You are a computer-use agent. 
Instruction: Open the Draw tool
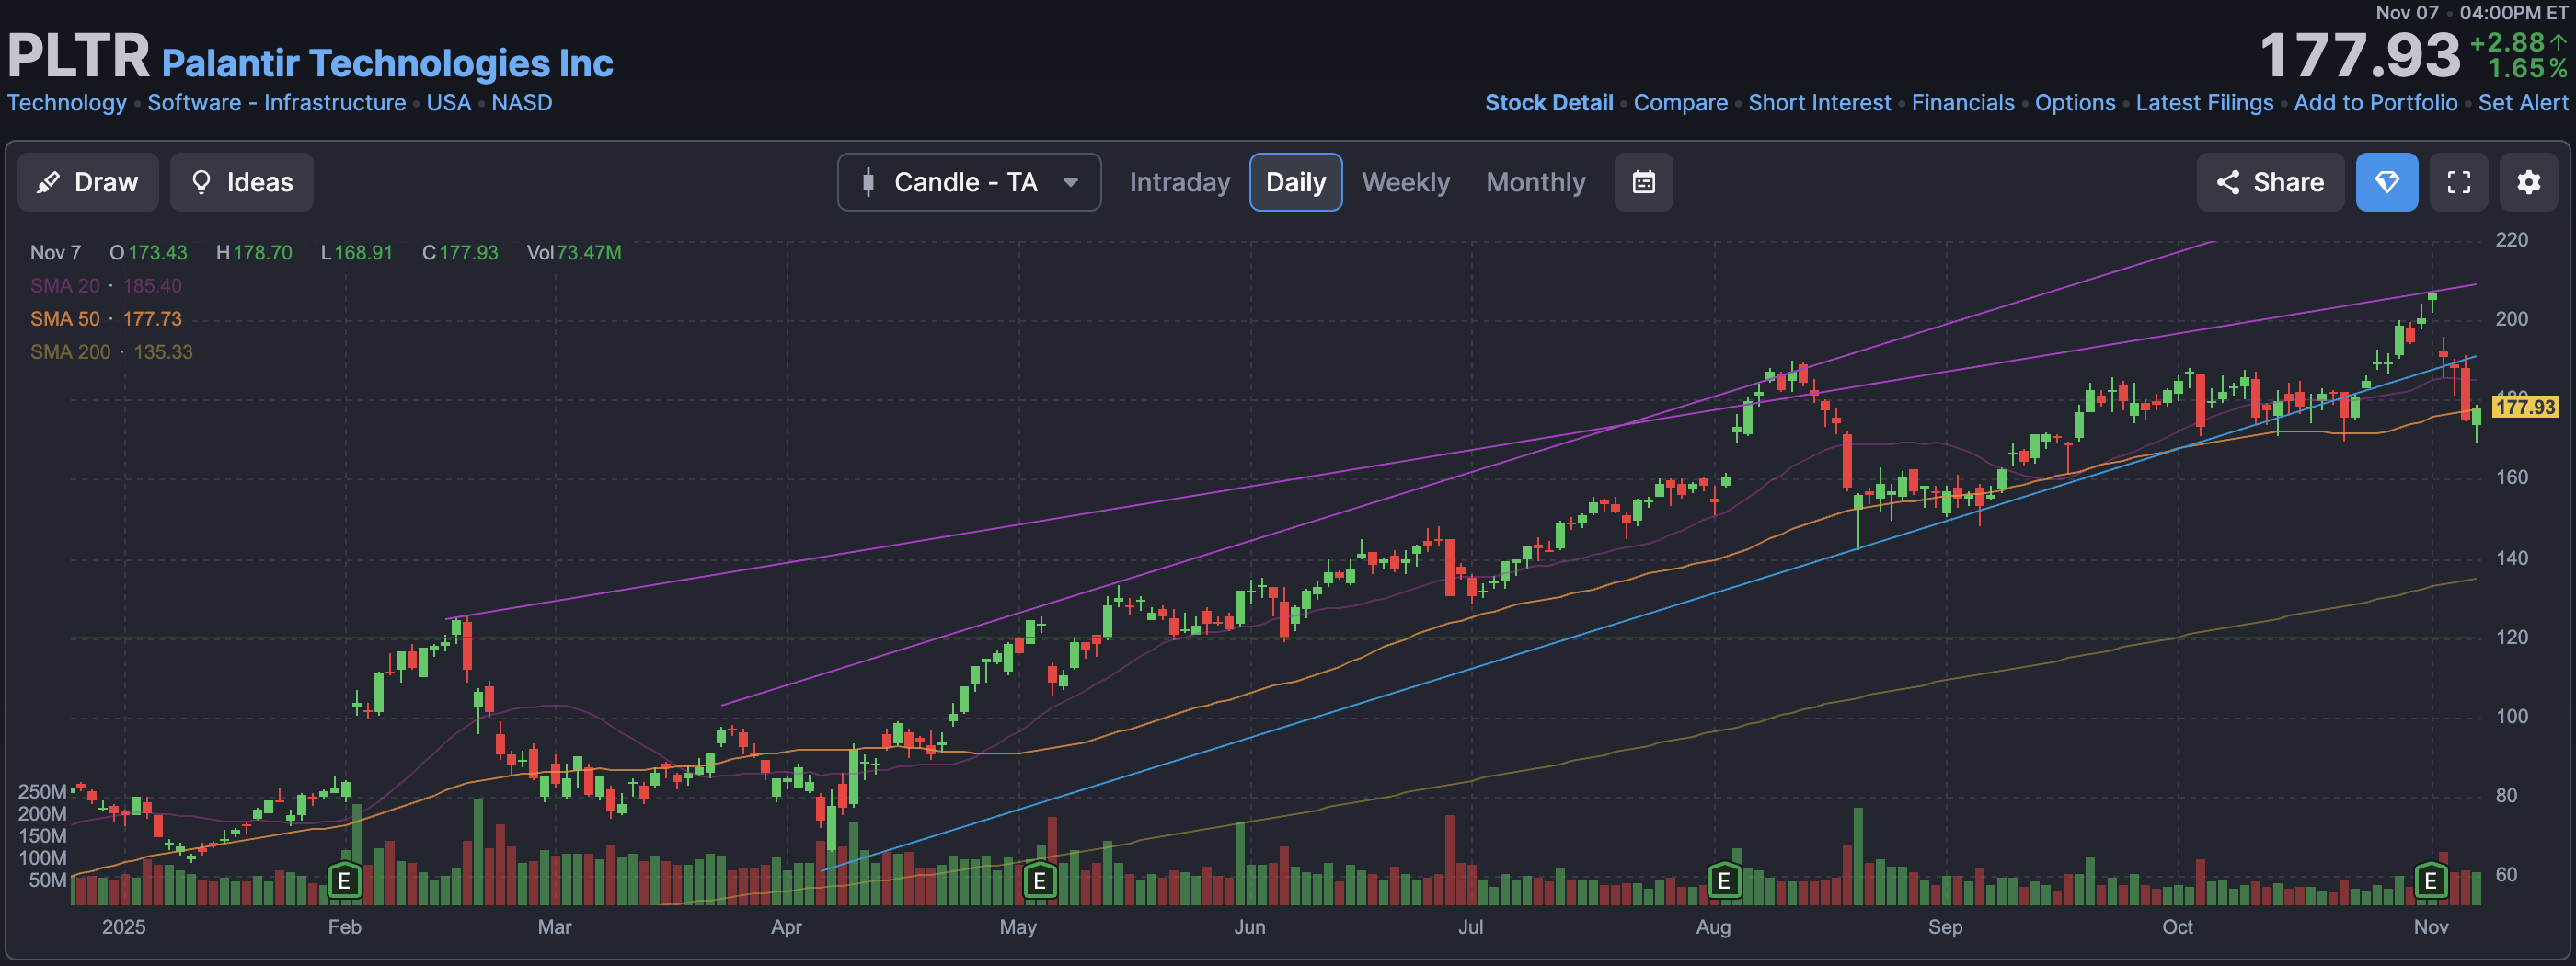(88, 182)
